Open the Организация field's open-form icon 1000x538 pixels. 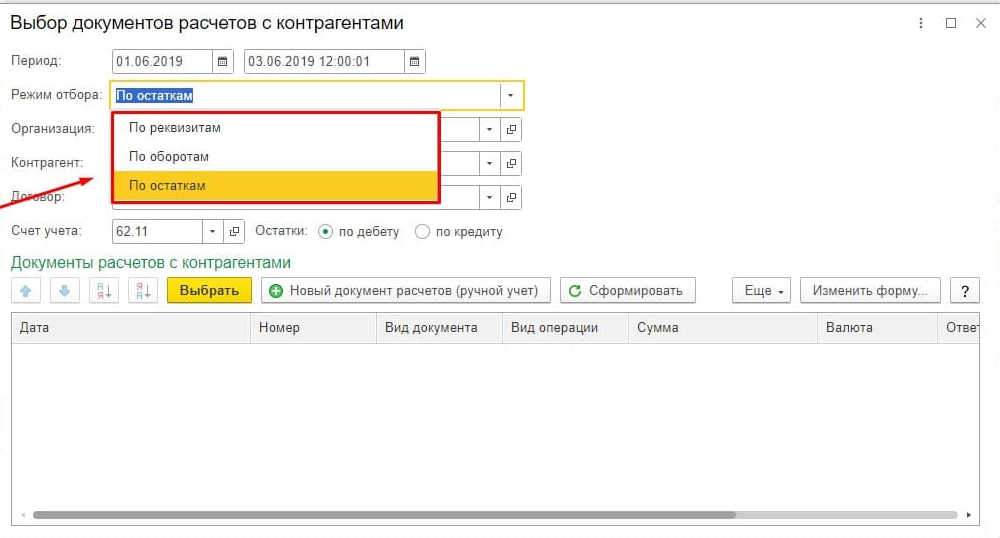511,130
